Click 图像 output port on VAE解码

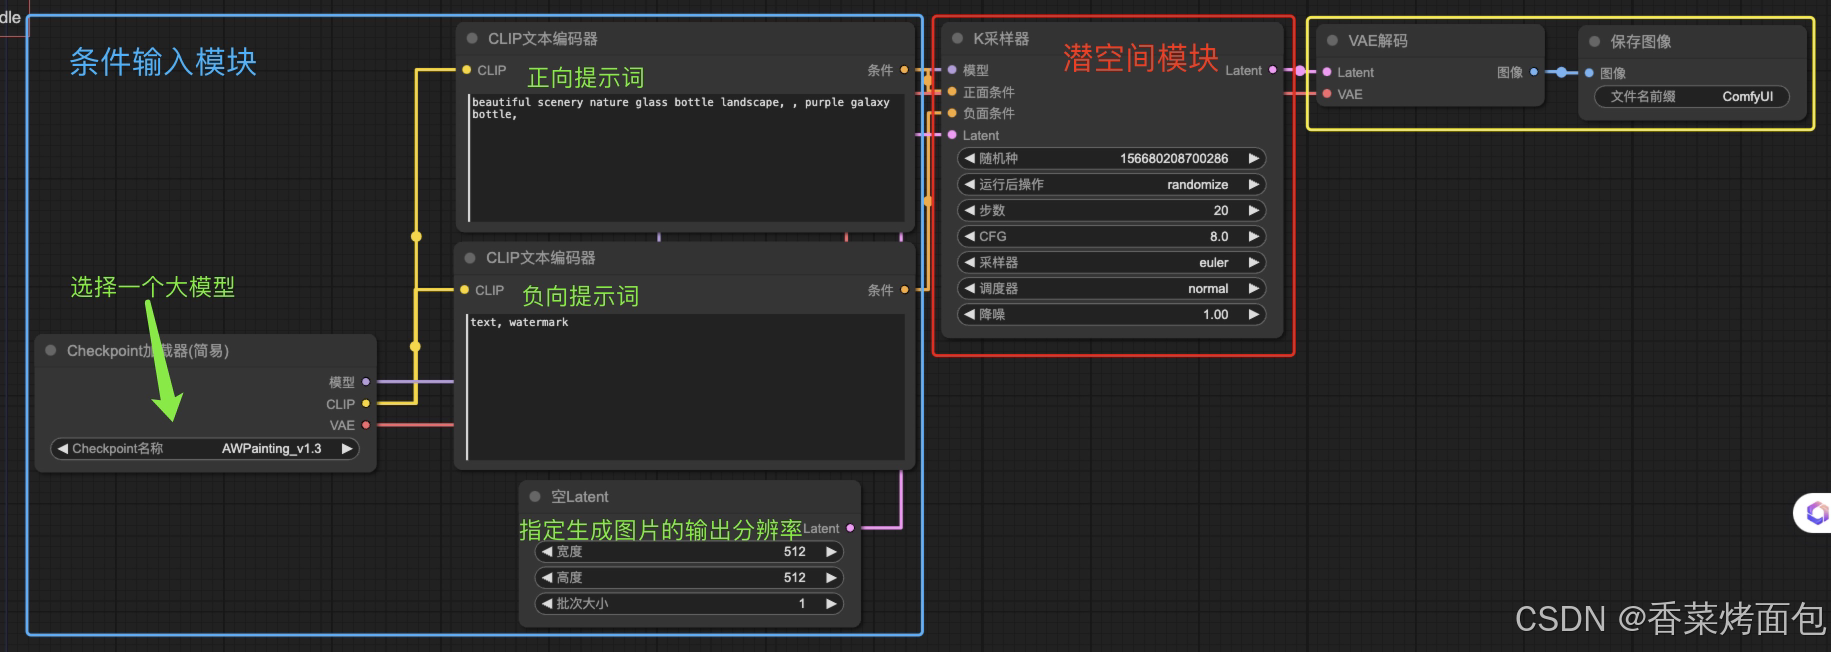point(1534,72)
